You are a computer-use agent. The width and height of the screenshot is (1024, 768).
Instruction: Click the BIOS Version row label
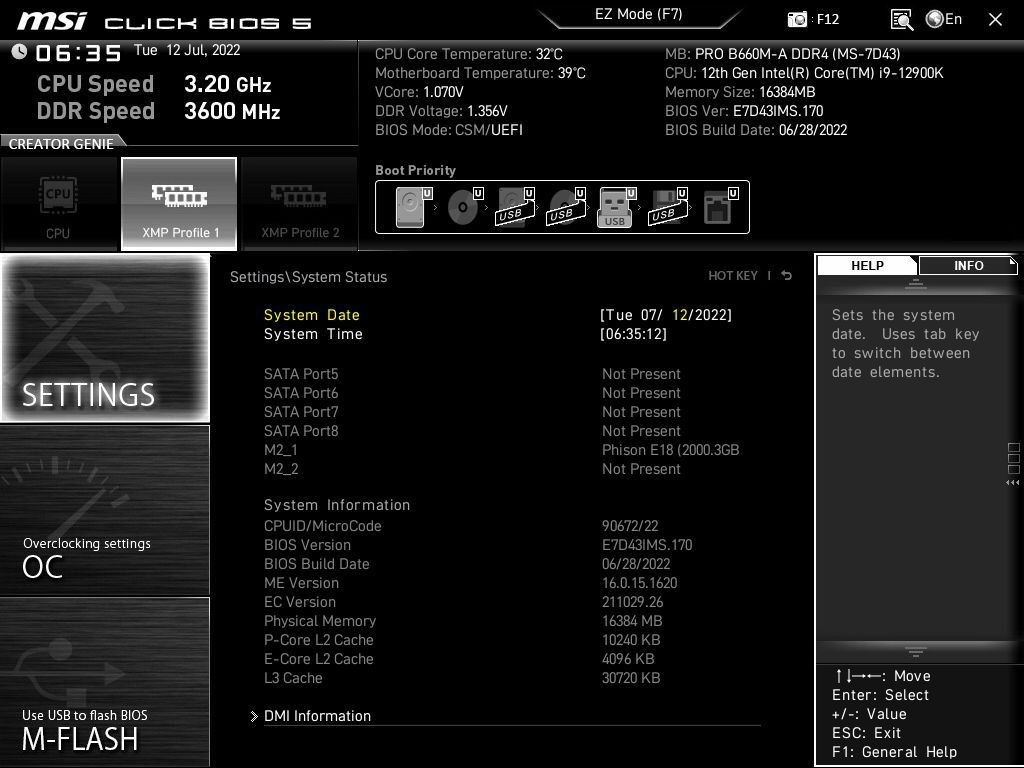(x=307, y=545)
